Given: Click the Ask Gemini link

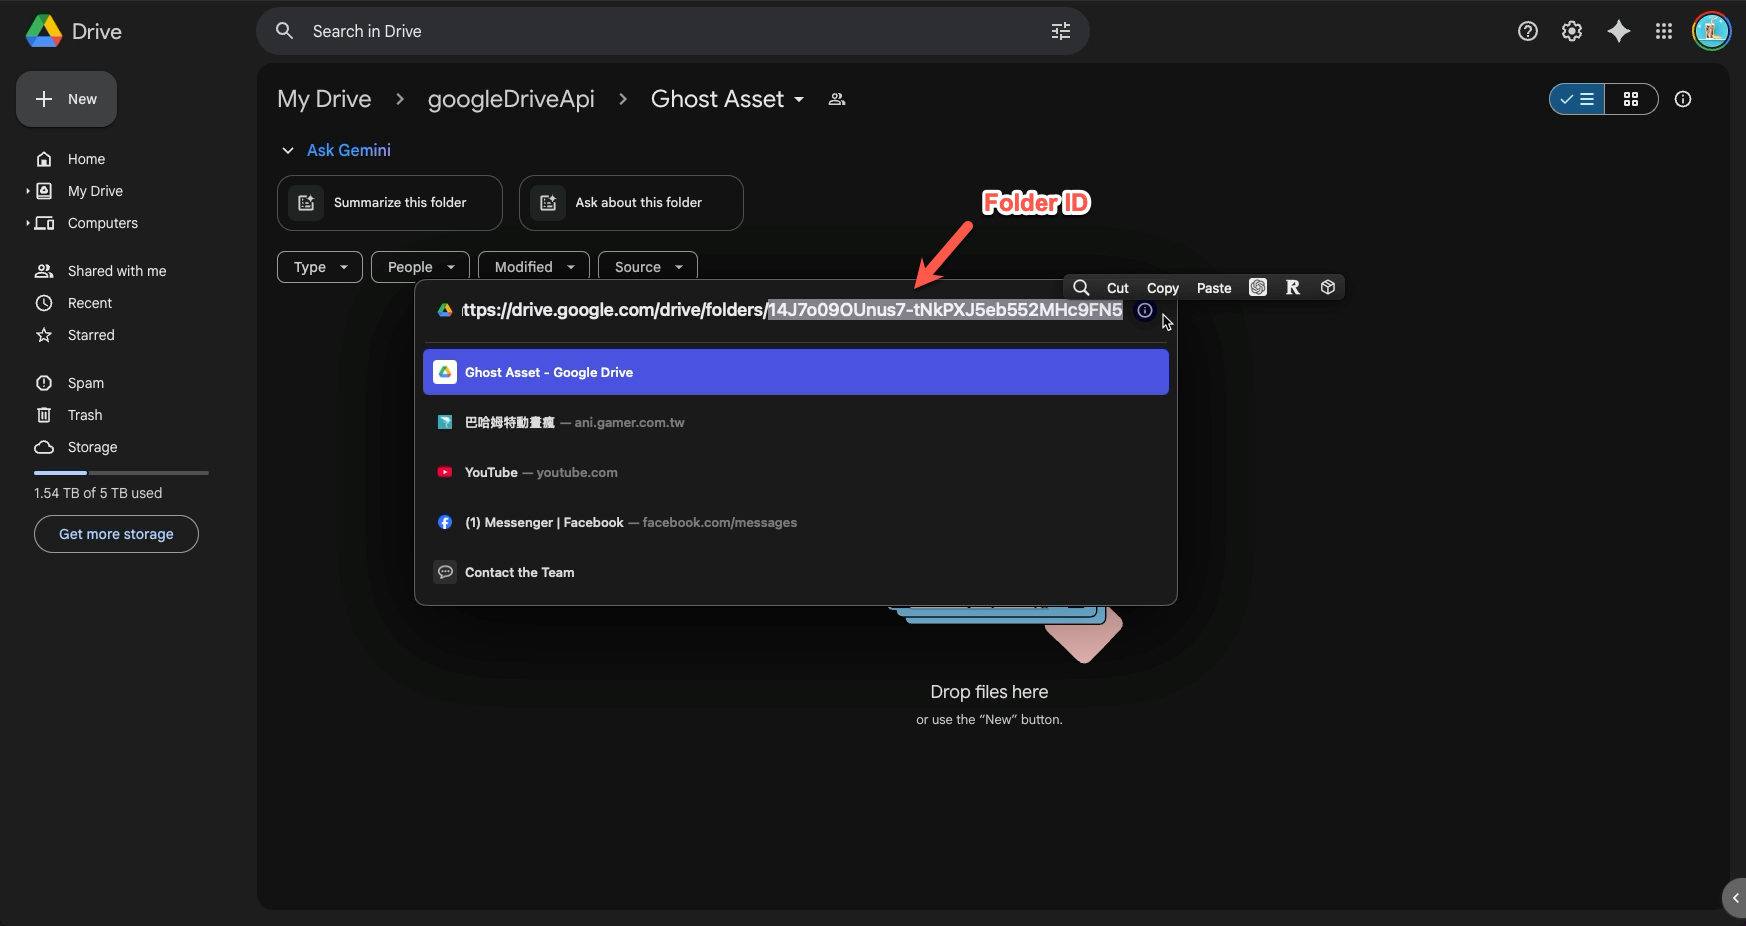Looking at the screenshot, I should [x=349, y=150].
